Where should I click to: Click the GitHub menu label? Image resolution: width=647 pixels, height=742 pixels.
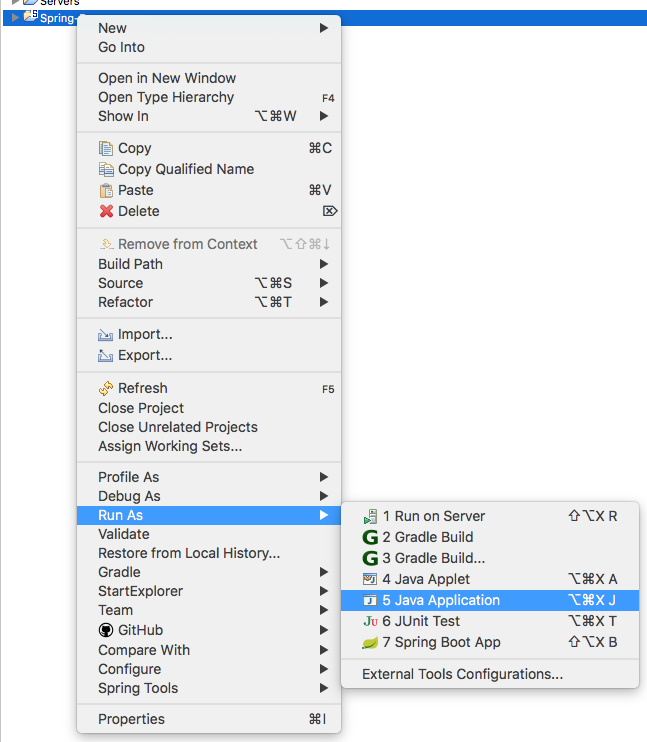coord(140,630)
